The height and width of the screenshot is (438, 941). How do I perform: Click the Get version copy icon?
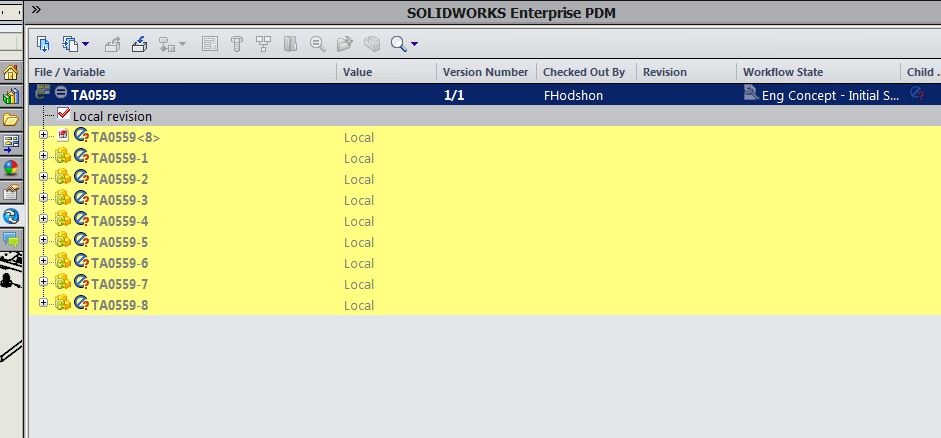point(70,44)
